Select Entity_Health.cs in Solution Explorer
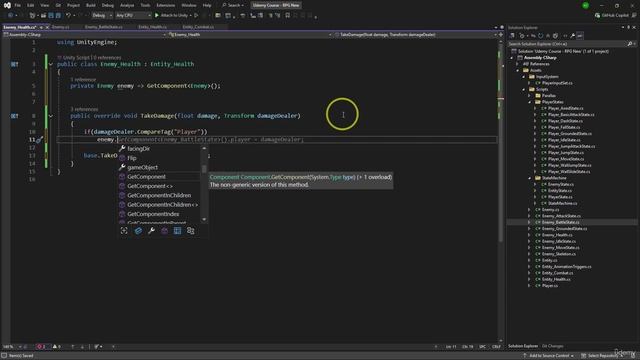 [x=556, y=280]
